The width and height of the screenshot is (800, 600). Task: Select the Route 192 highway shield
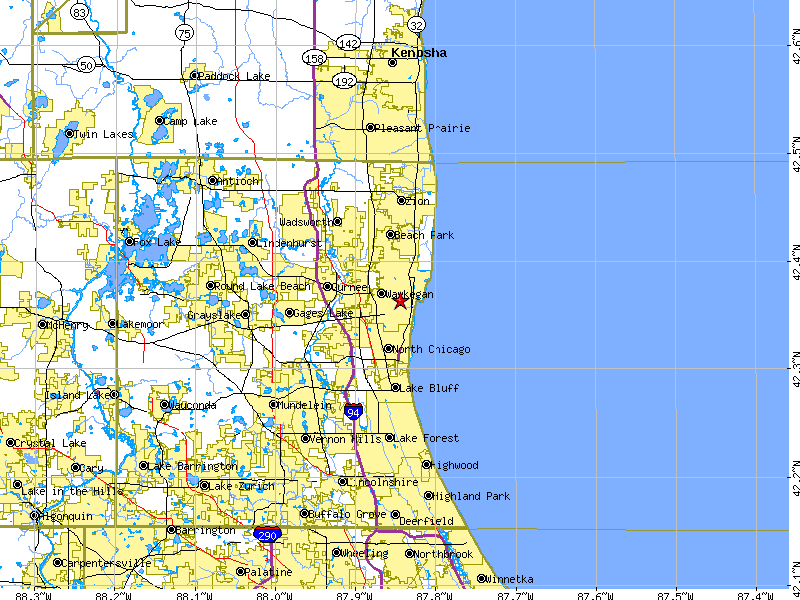[x=345, y=79]
